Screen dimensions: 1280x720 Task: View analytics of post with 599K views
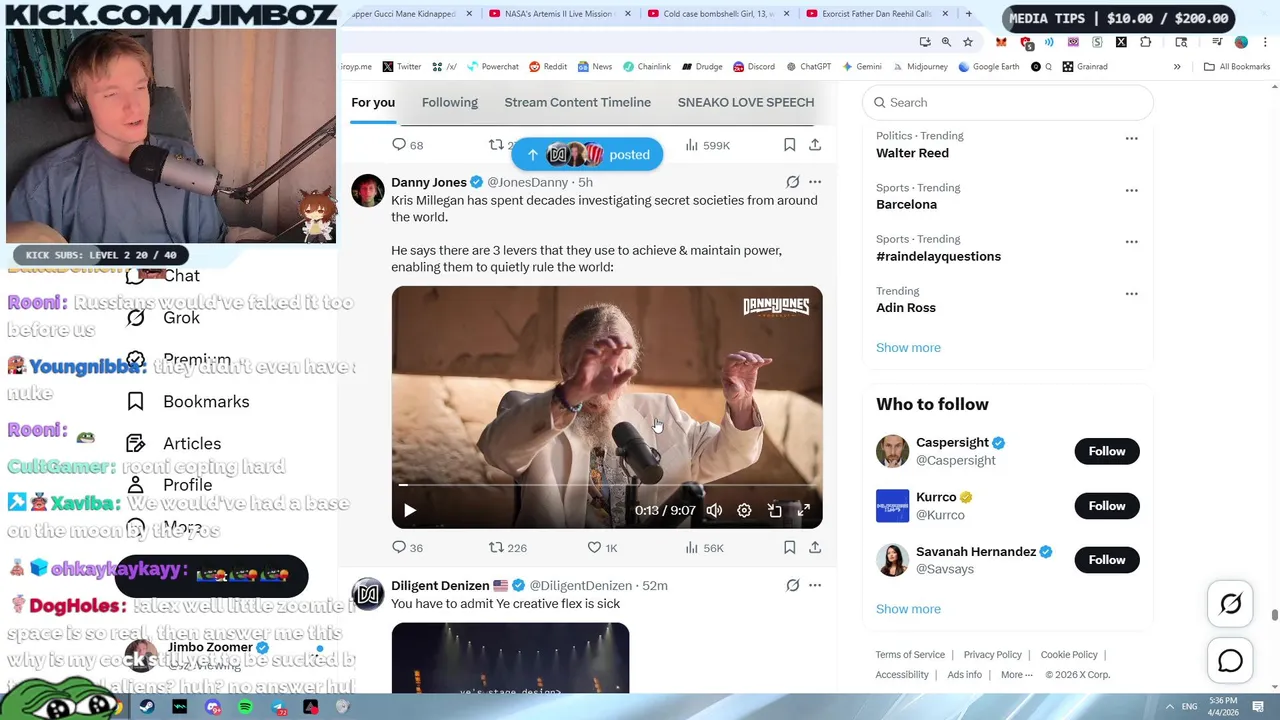(x=707, y=145)
